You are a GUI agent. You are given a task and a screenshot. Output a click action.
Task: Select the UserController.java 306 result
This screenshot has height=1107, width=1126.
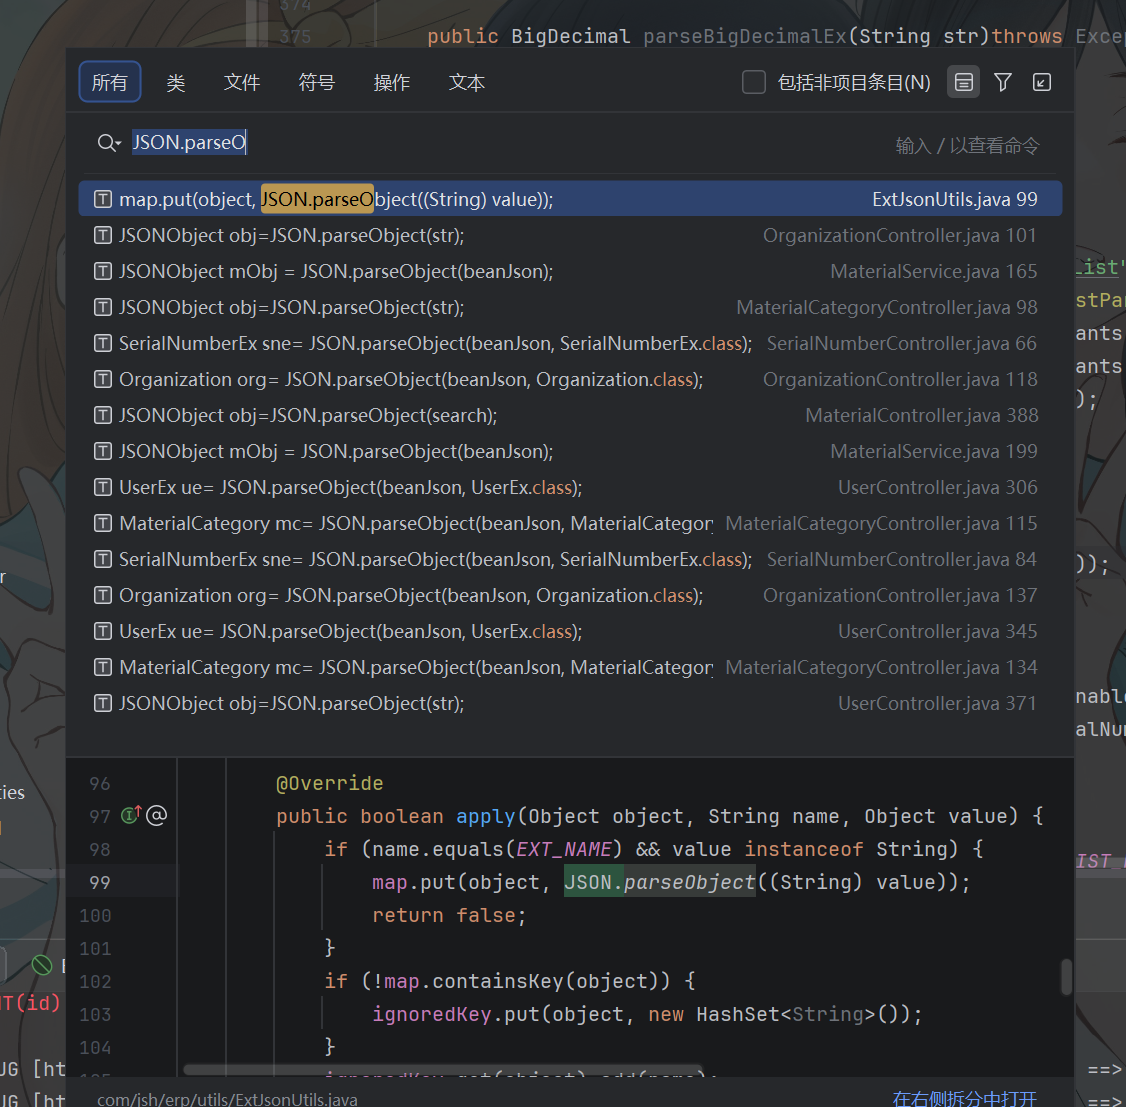pos(570,487)
